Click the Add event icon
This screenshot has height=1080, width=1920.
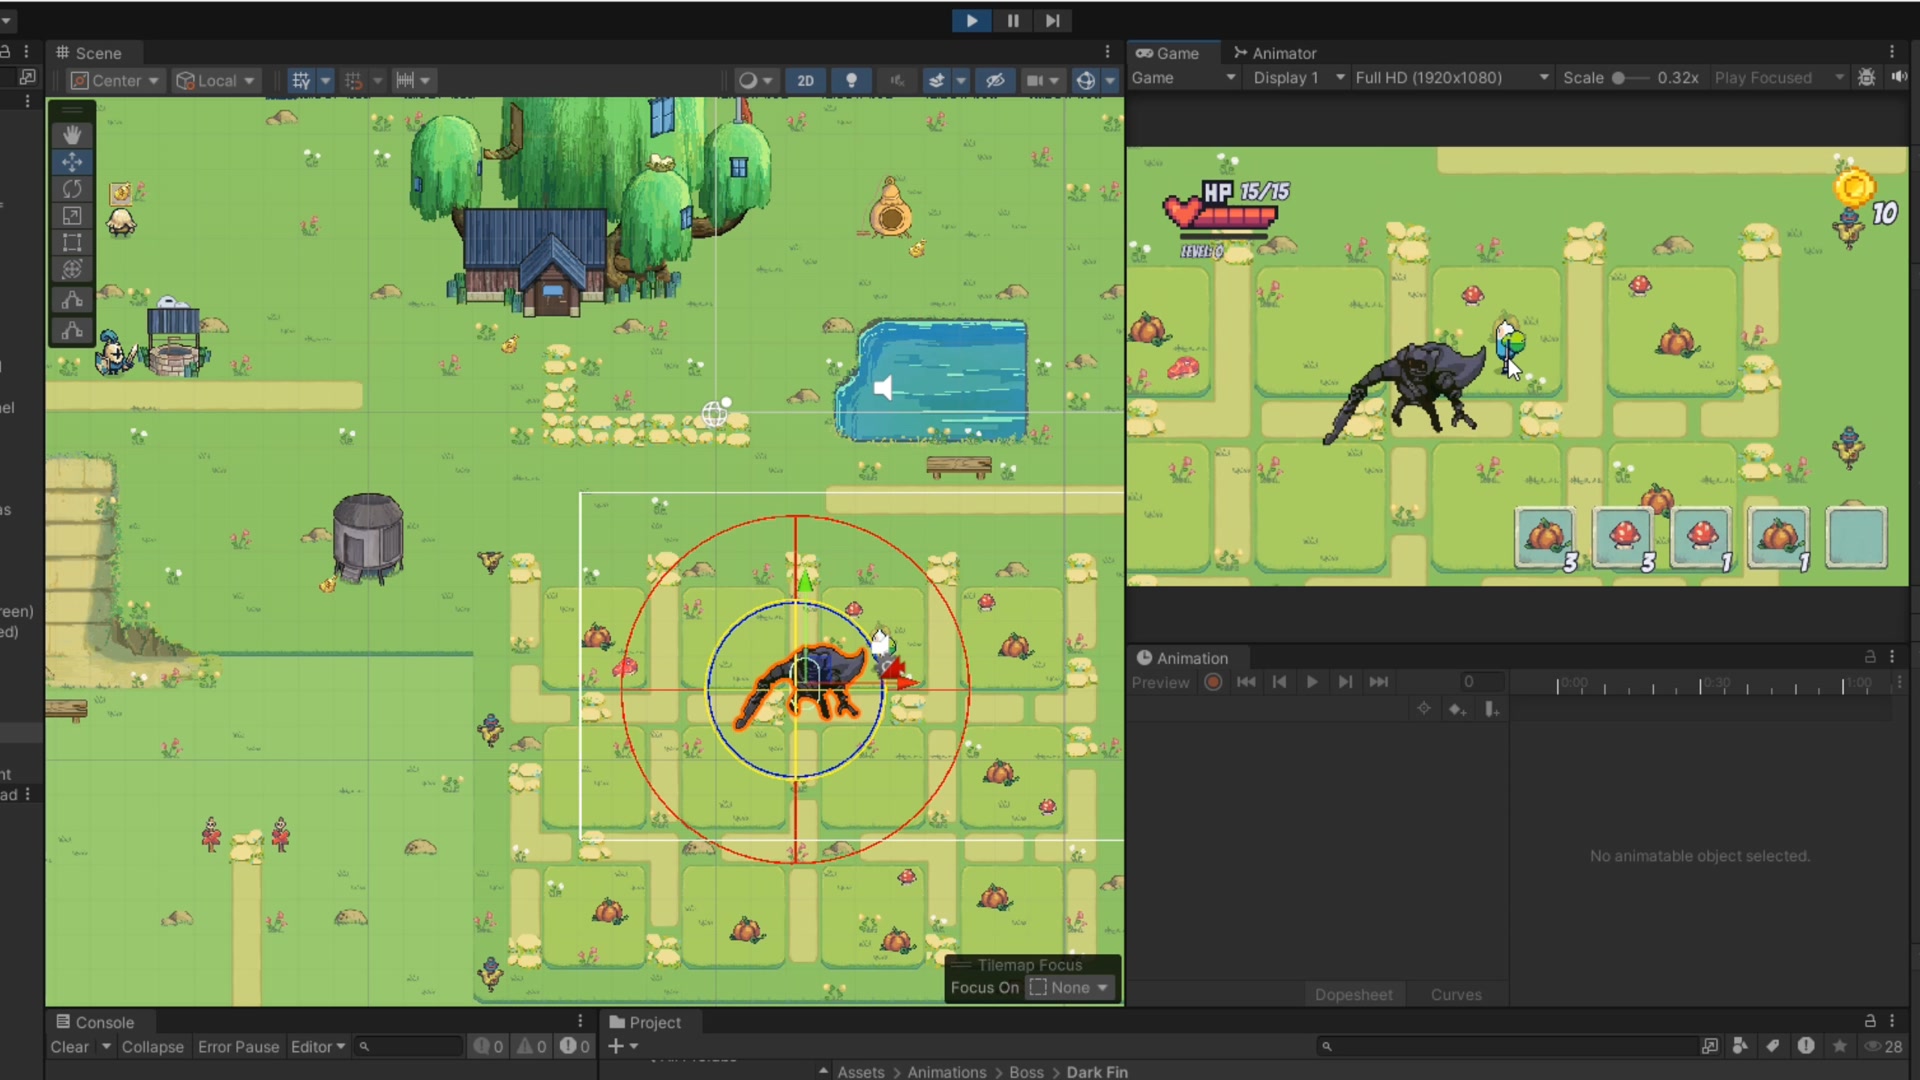[1491, 709]
